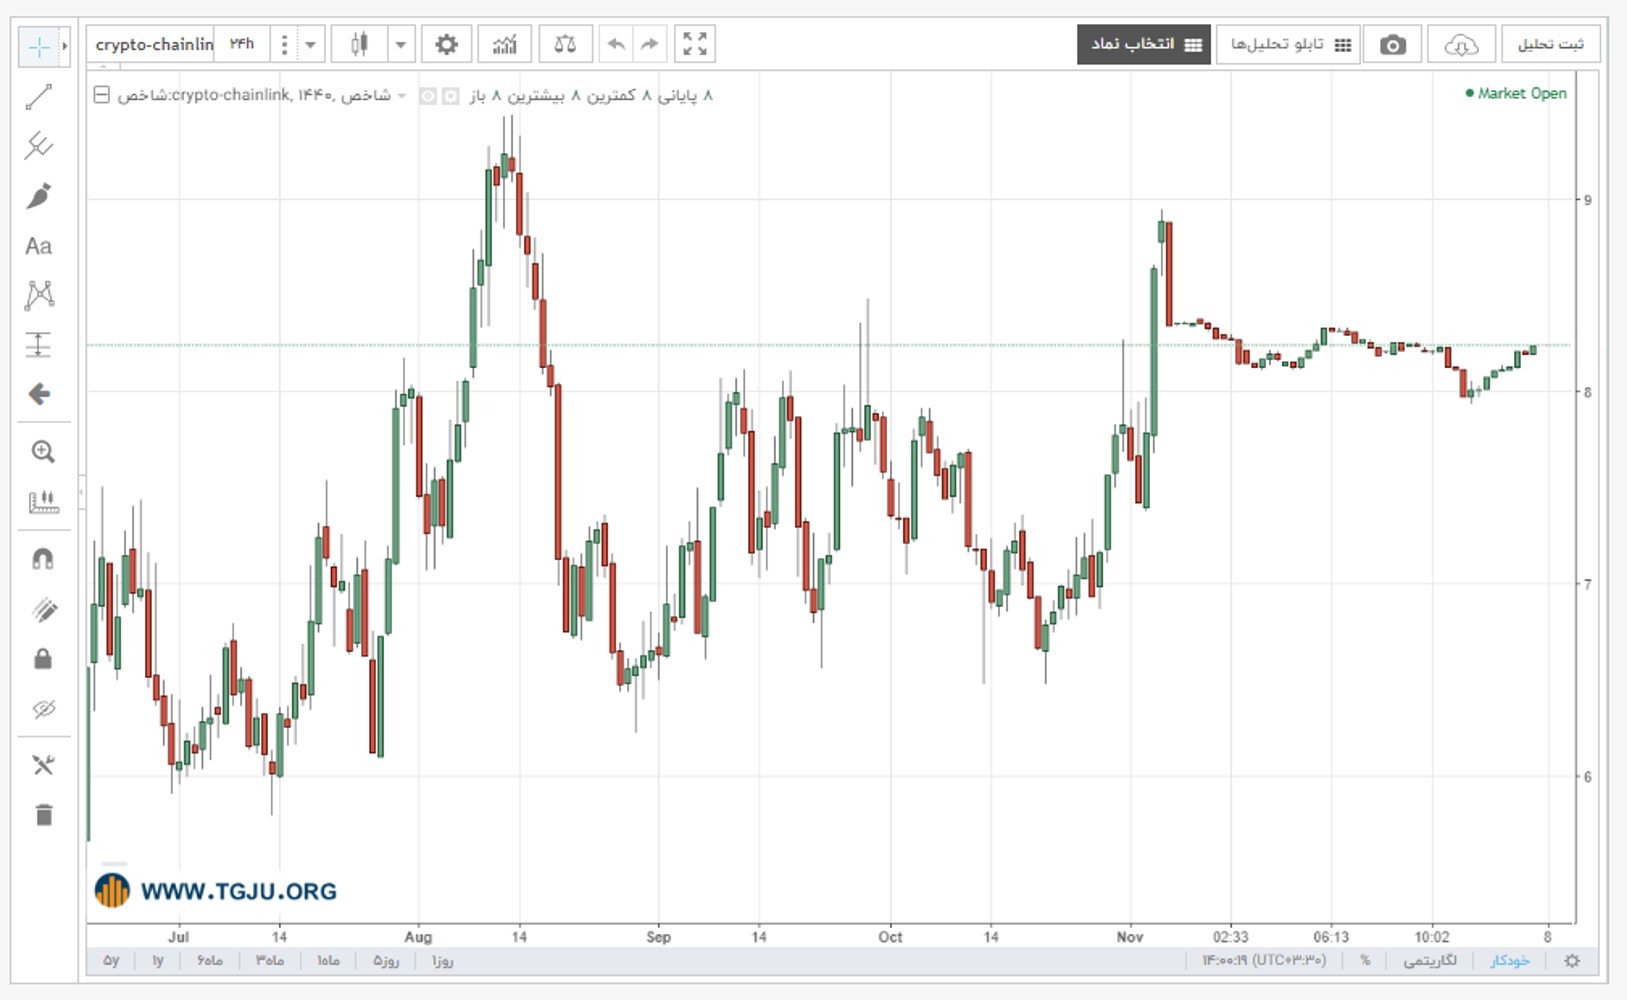Open the indicators list icon
1627x1000 pixels.
505,44
